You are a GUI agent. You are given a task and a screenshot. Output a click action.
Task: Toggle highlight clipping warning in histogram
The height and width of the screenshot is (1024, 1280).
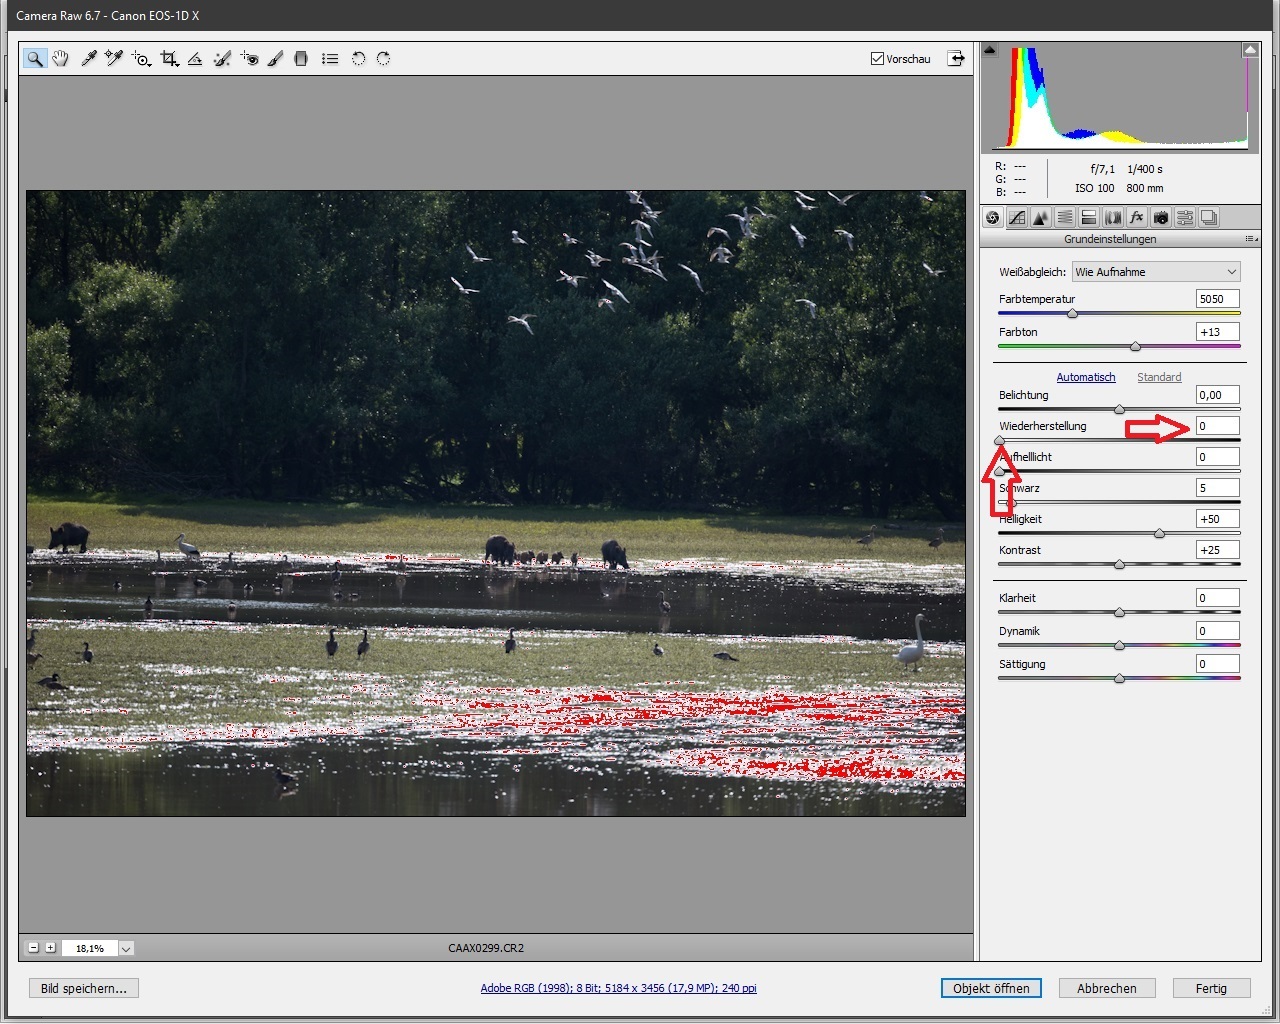[x=1250, y=49]
